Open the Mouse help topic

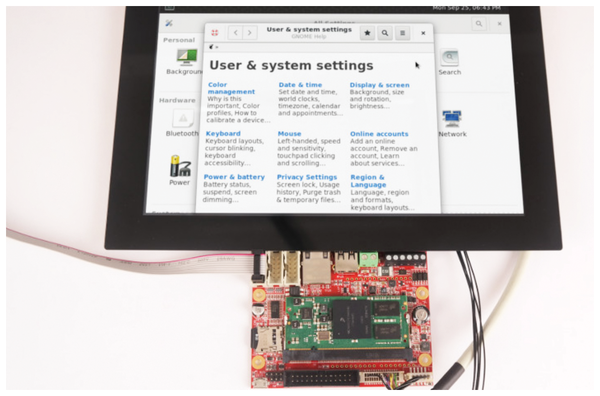click(289, 134)
